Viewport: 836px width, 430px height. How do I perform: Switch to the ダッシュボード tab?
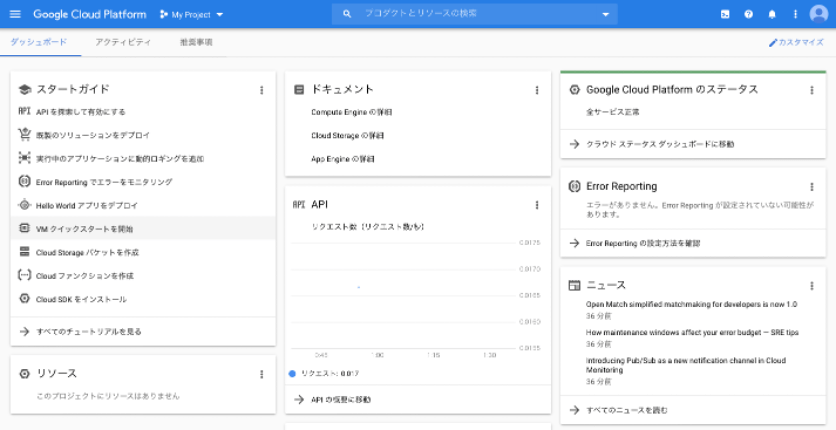pos(39,42)
